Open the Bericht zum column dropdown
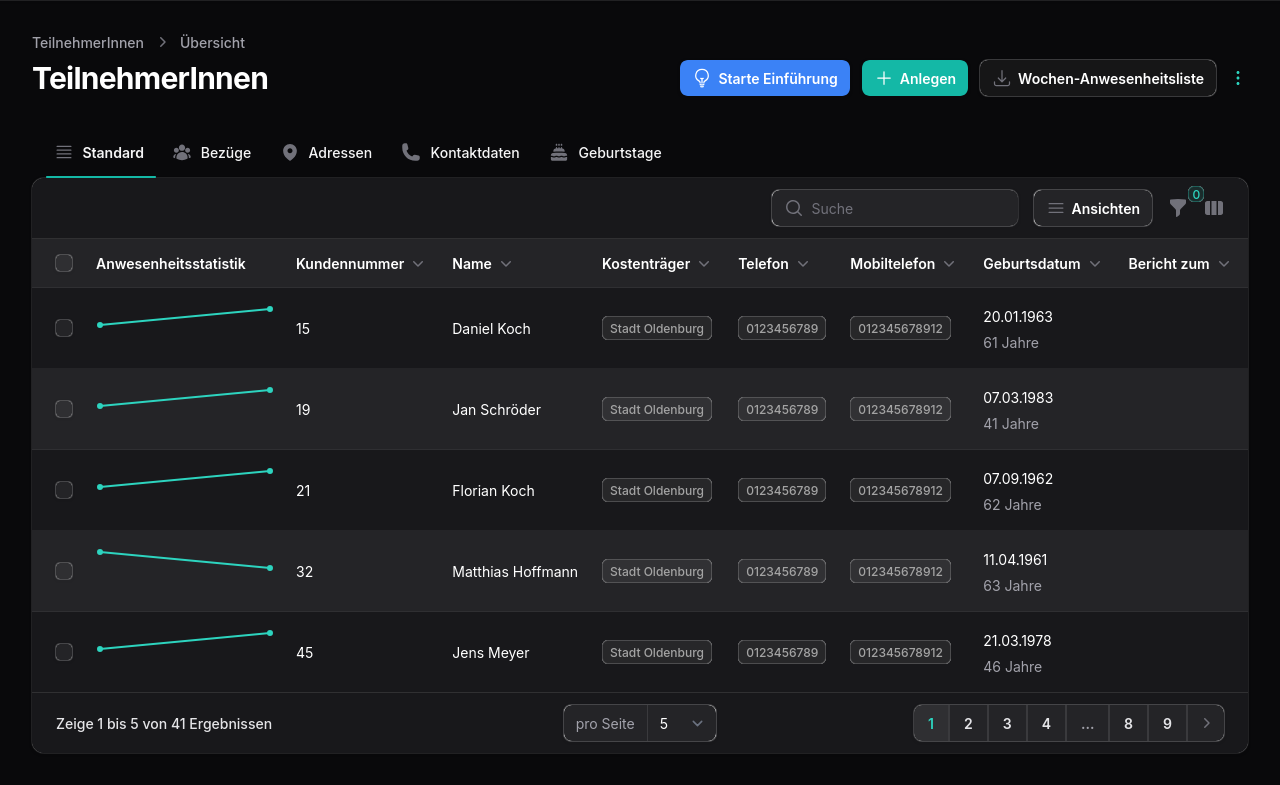This screenshot has width=1280, height=785. pyautogui.click(x=1223, y=264)
